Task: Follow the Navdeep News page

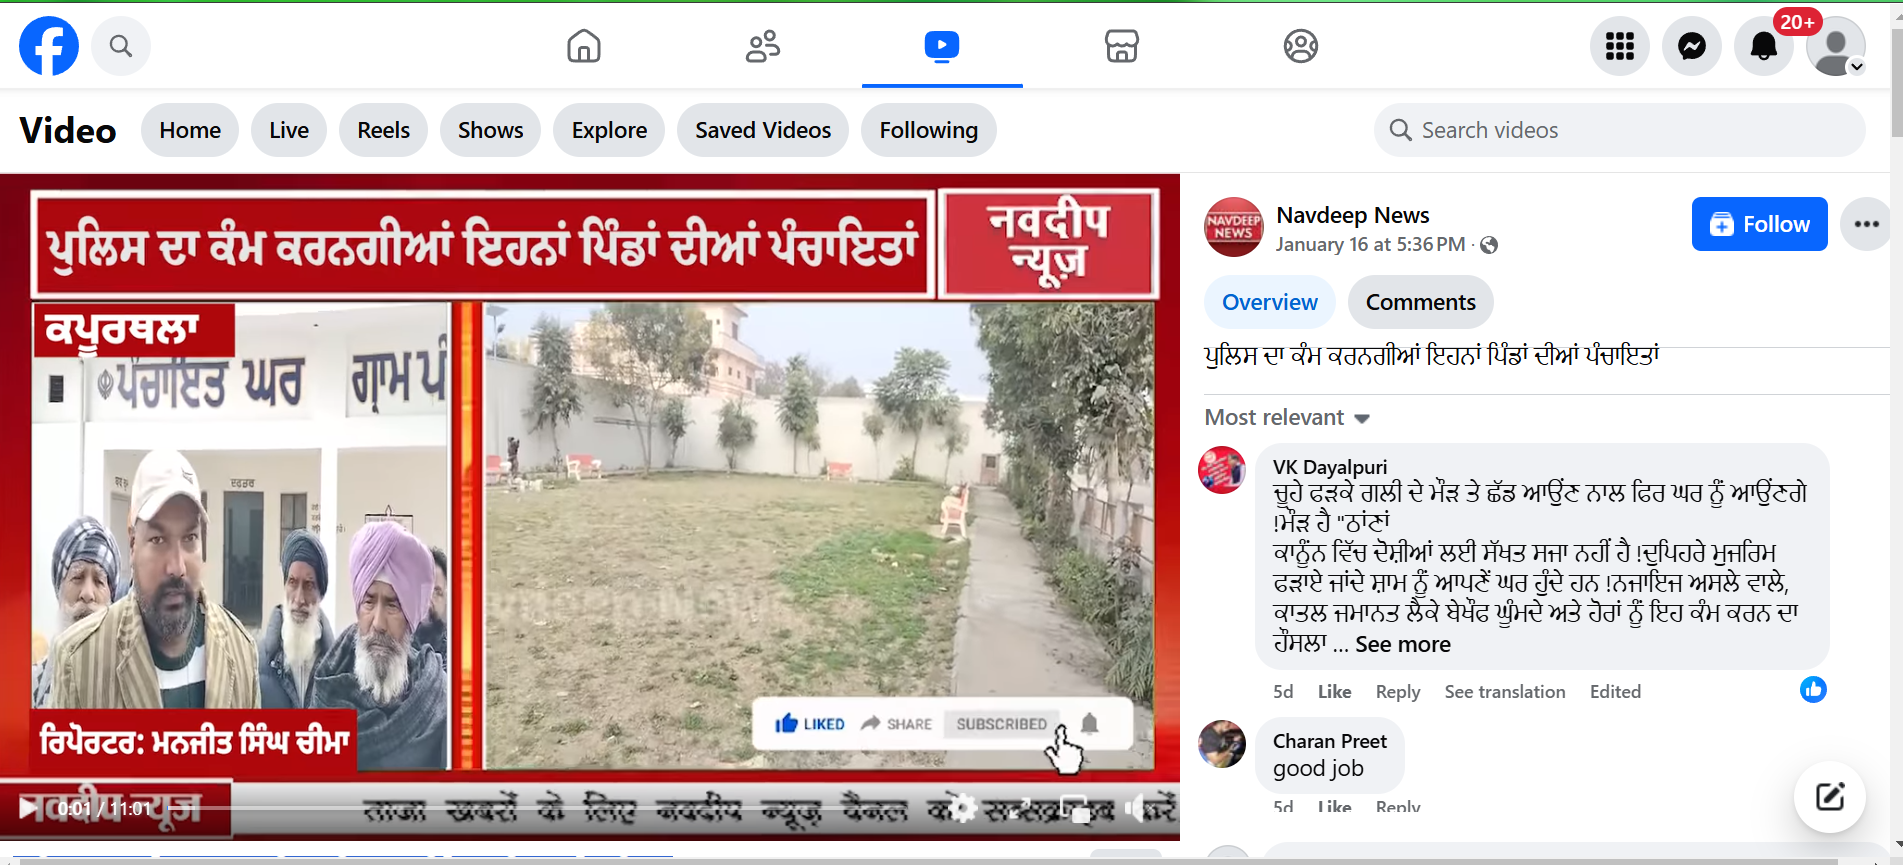Action: coord(1758,224)
